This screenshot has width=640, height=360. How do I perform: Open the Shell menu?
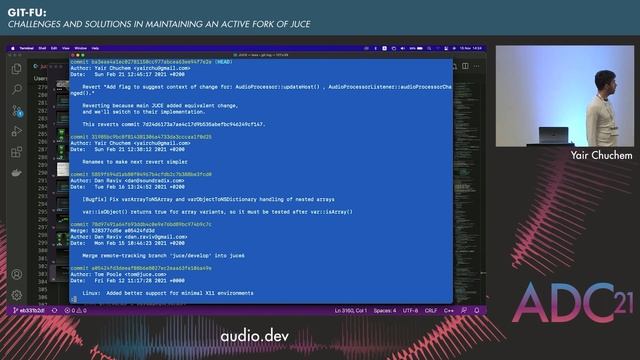pos(42,48)
